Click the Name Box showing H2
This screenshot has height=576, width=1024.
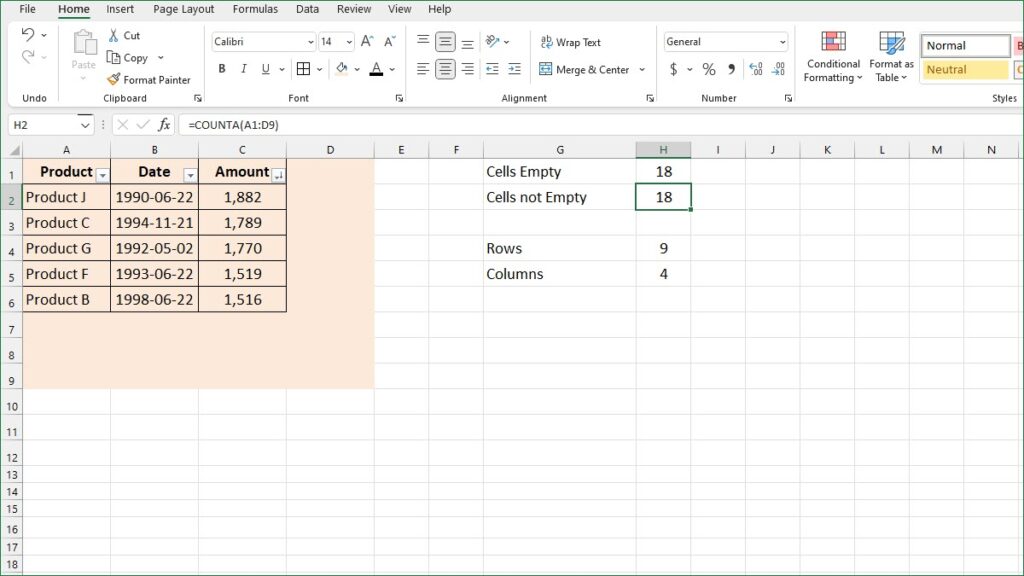click(x=44, y=124)
